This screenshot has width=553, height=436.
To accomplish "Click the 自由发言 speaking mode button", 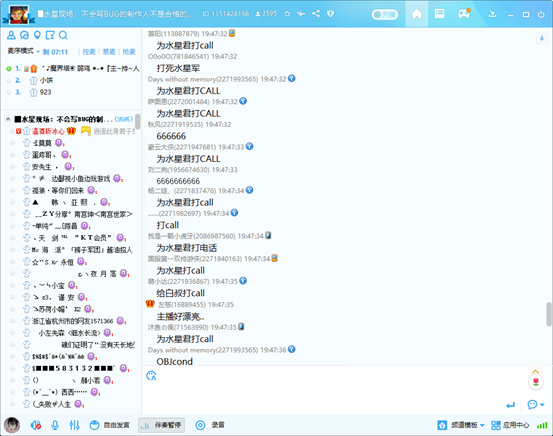I will click(x=110, y=425).
